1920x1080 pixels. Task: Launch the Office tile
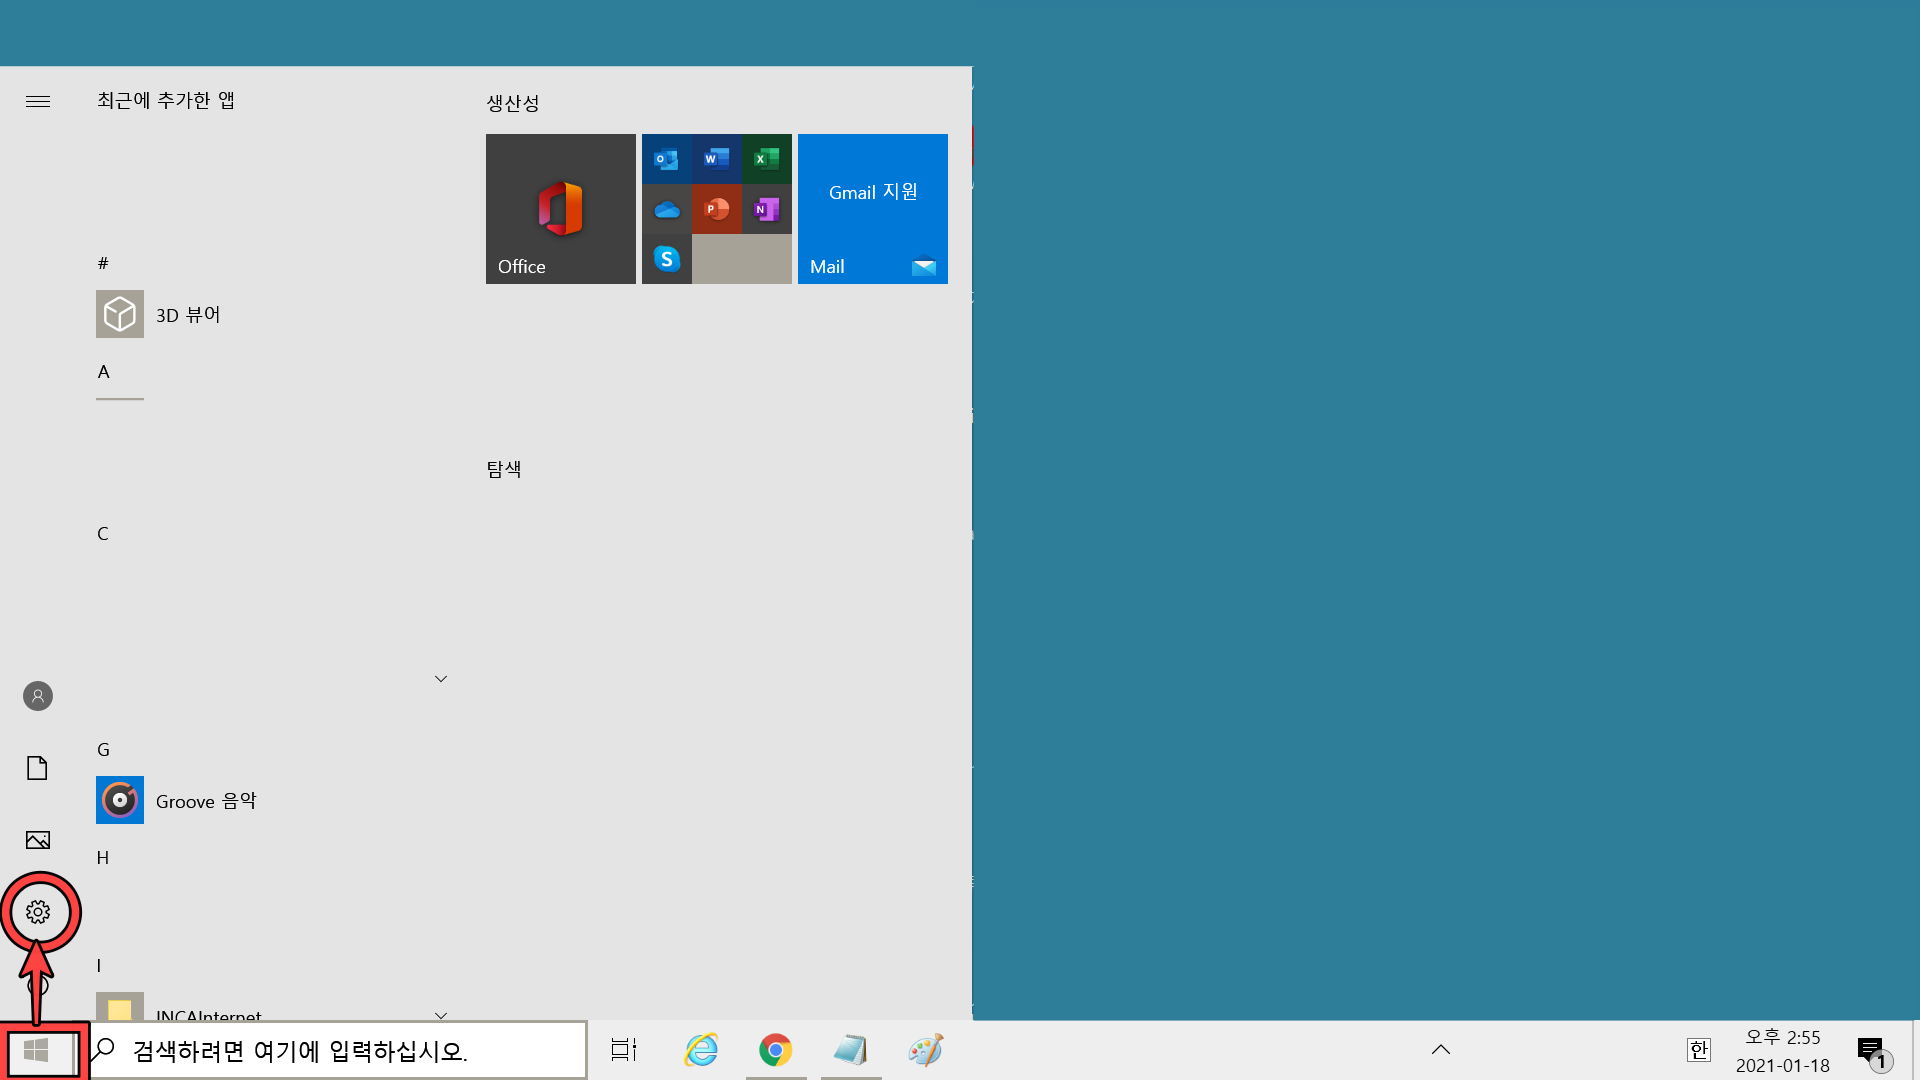(x=561, y=209)
